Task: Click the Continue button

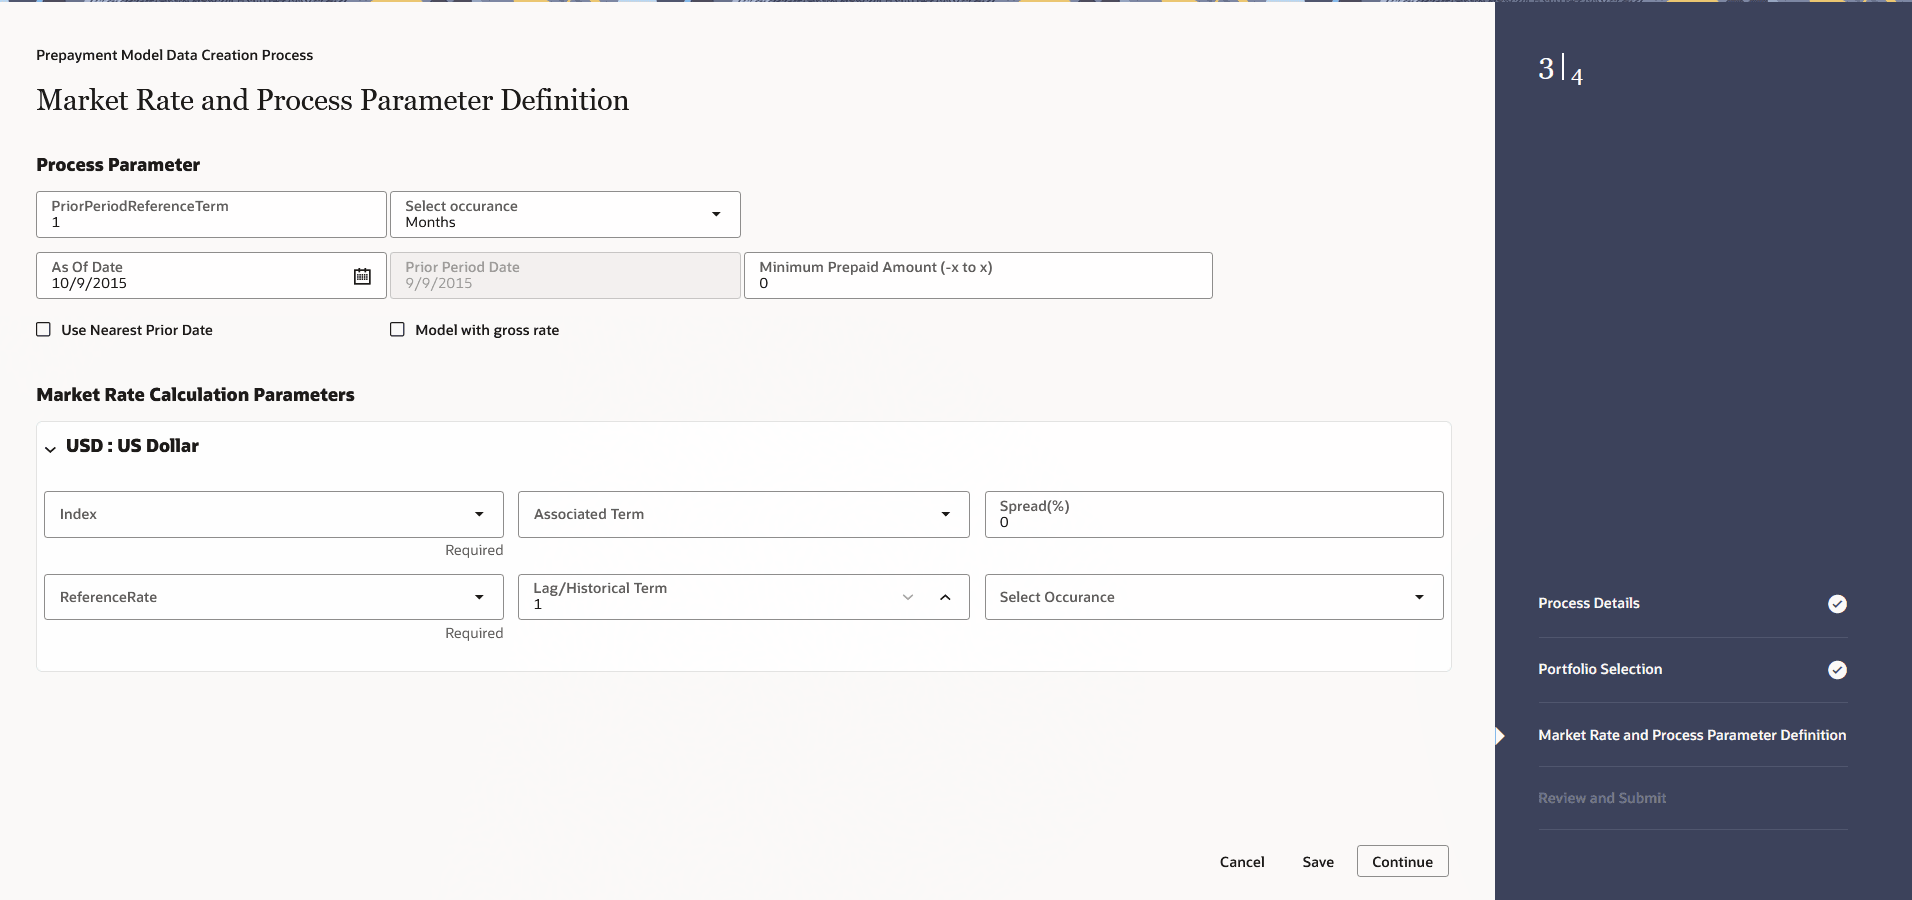Action: coord(1401,861)
